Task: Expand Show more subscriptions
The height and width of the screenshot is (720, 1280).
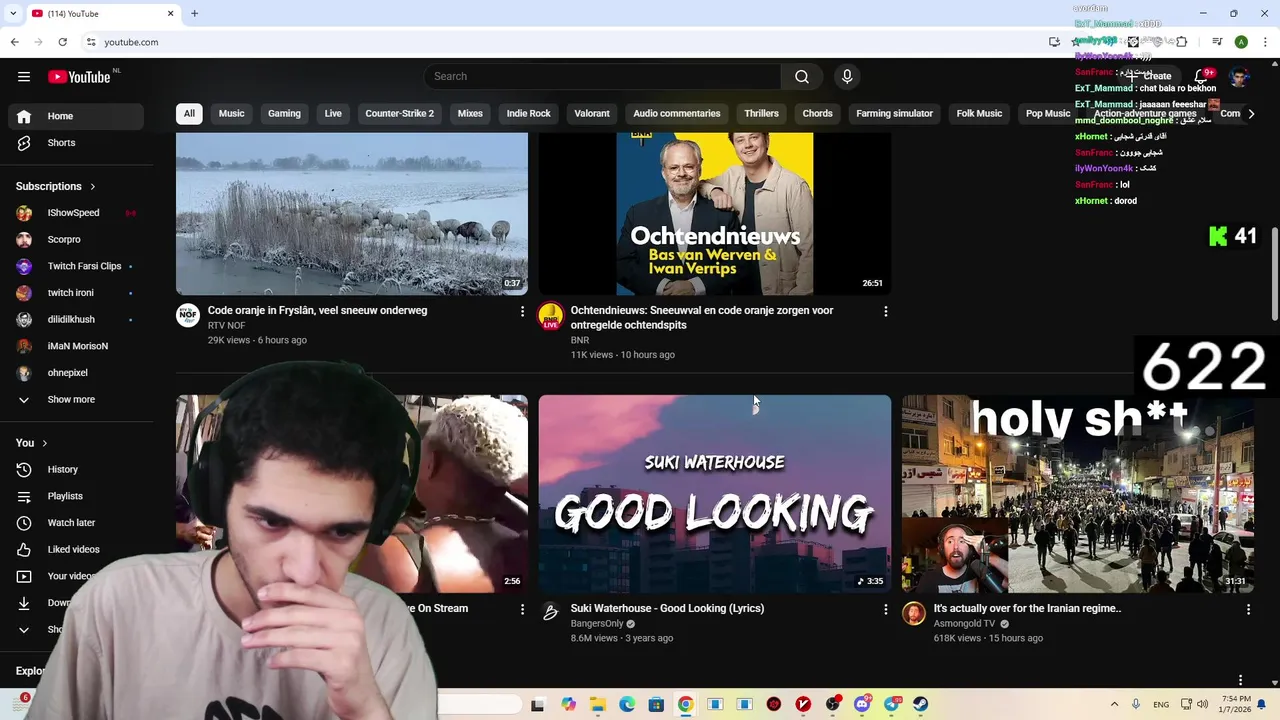Action: pos(76,399)
